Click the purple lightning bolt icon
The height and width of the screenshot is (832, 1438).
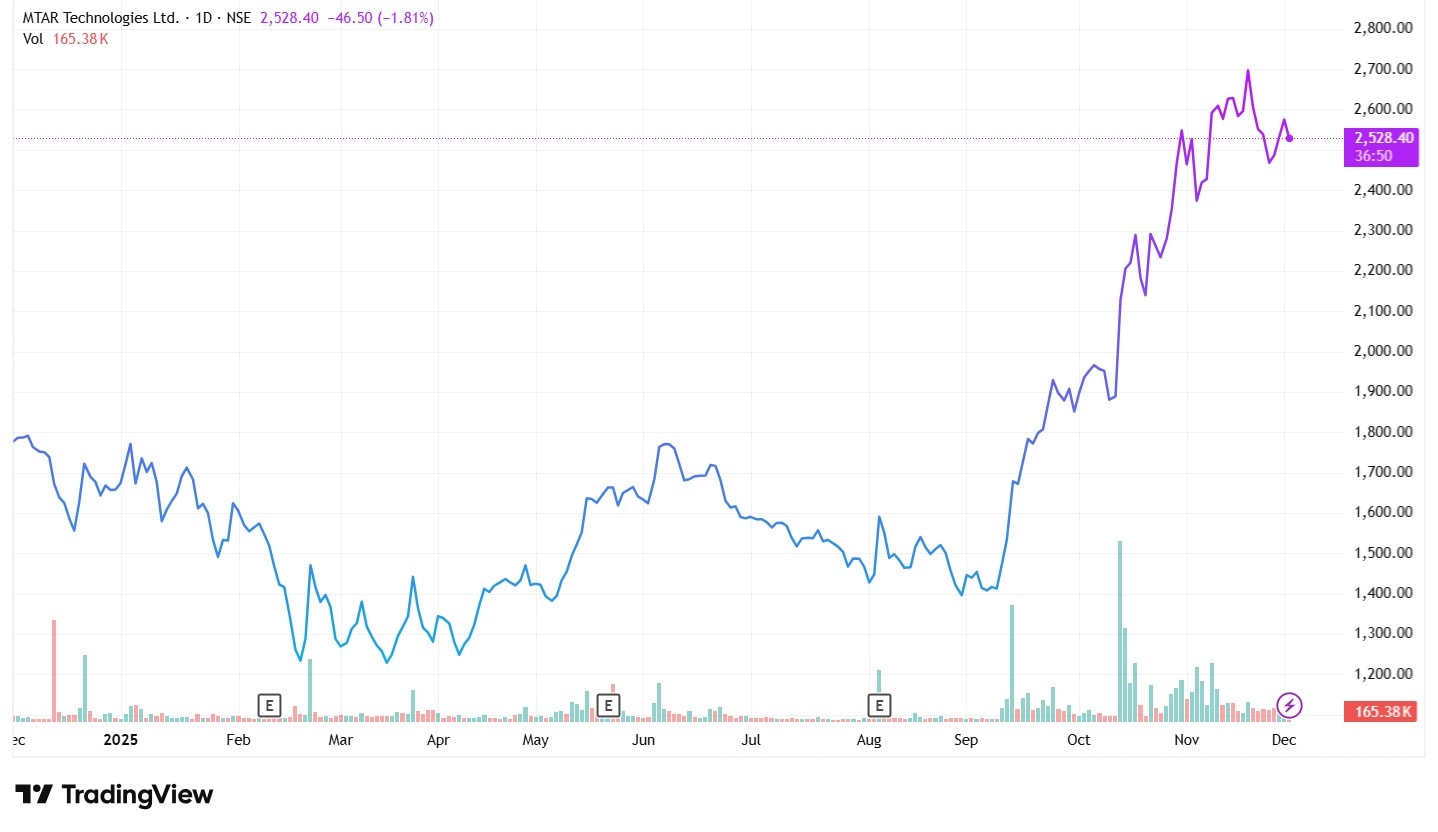tap(1289, 705)
